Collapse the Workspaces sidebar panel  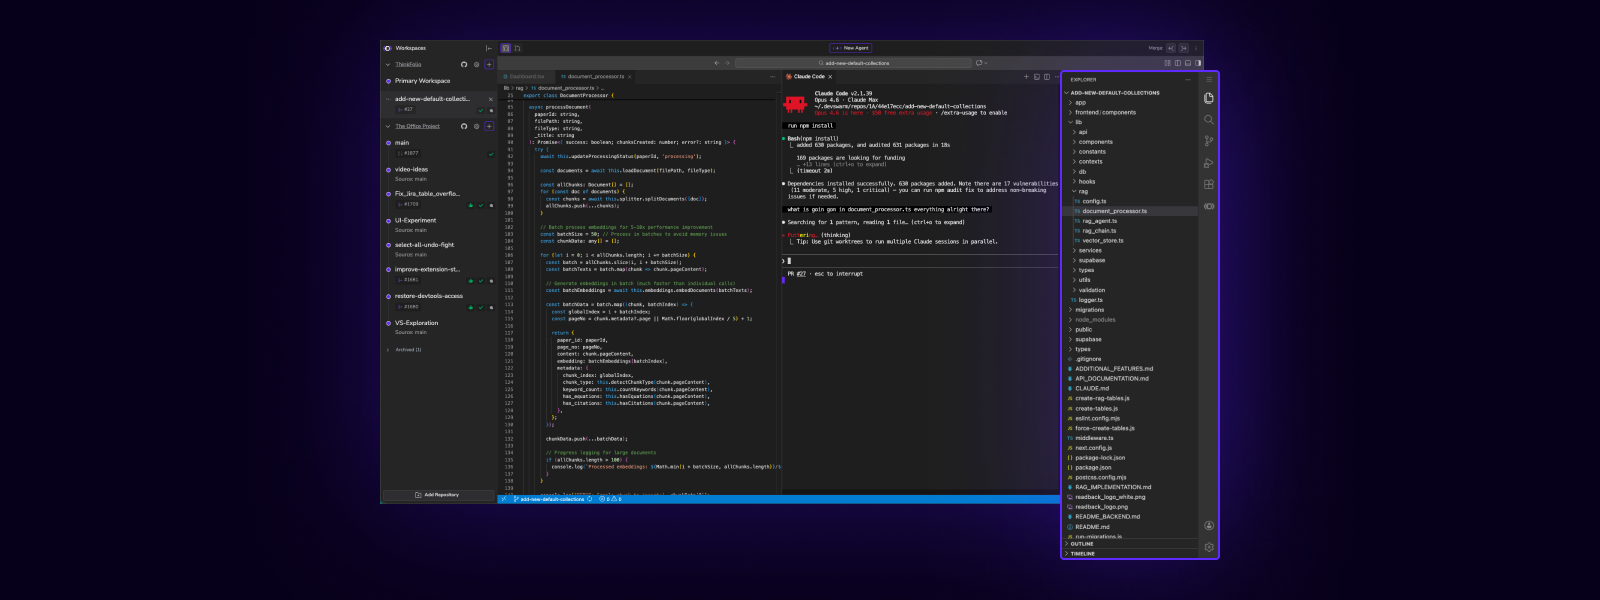(x=488, y=48)
